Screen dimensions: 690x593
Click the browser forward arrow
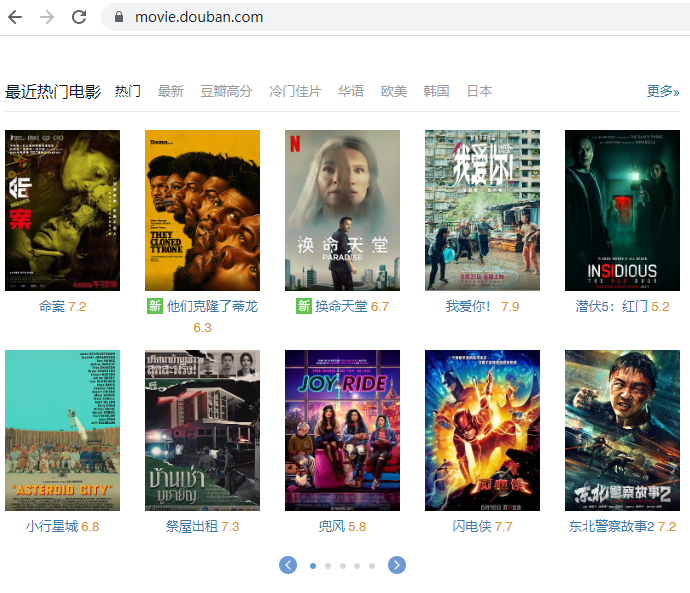(47, 17)
